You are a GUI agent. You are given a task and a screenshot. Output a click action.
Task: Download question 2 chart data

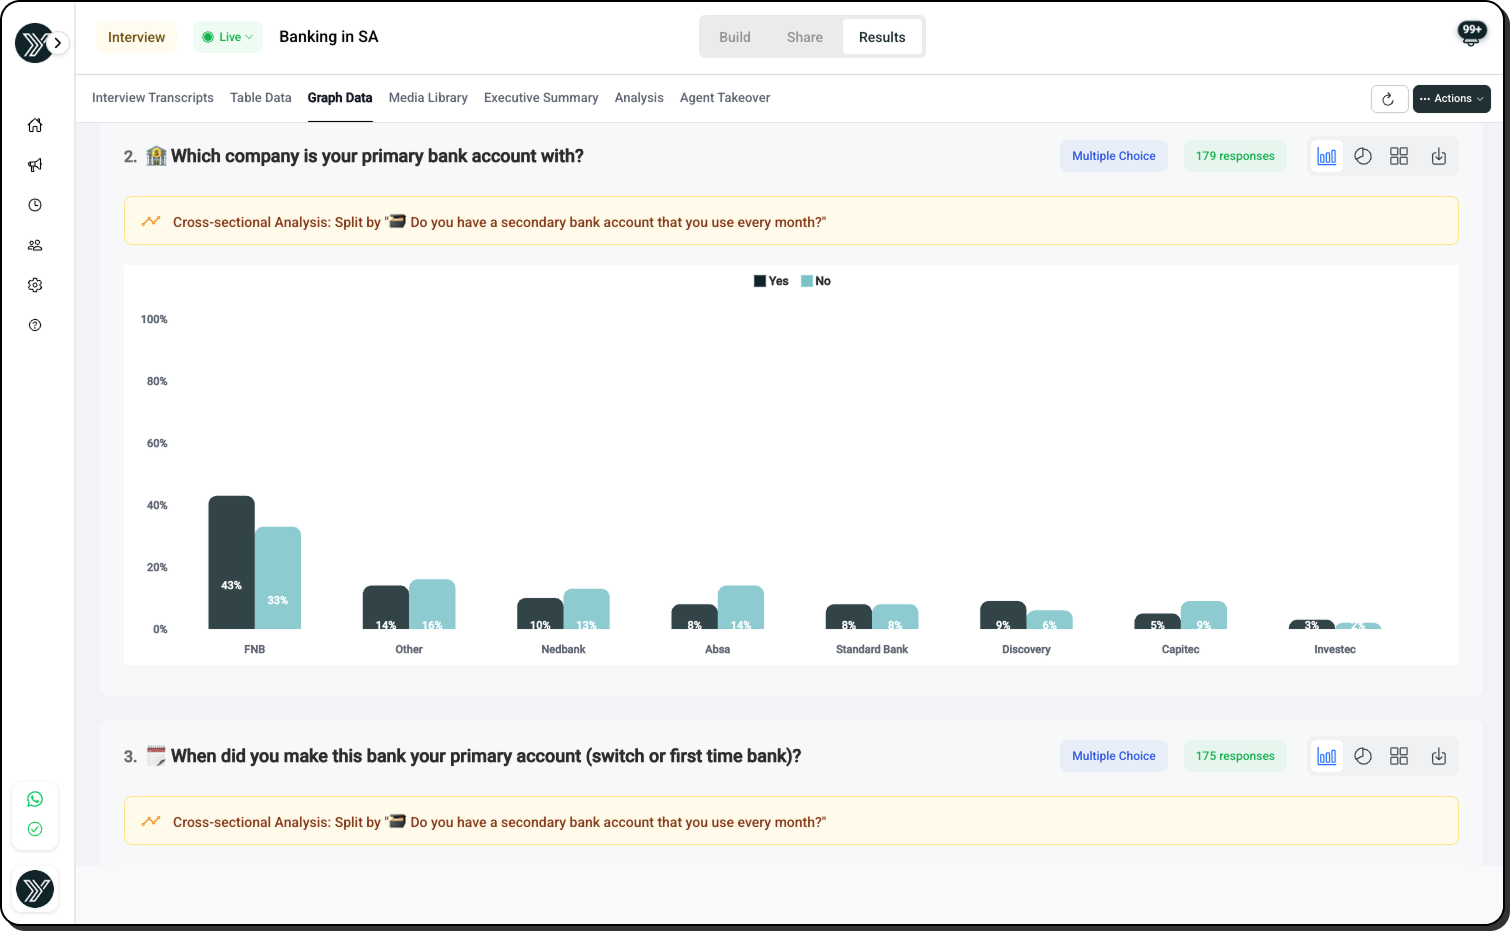click(1439, 156)
